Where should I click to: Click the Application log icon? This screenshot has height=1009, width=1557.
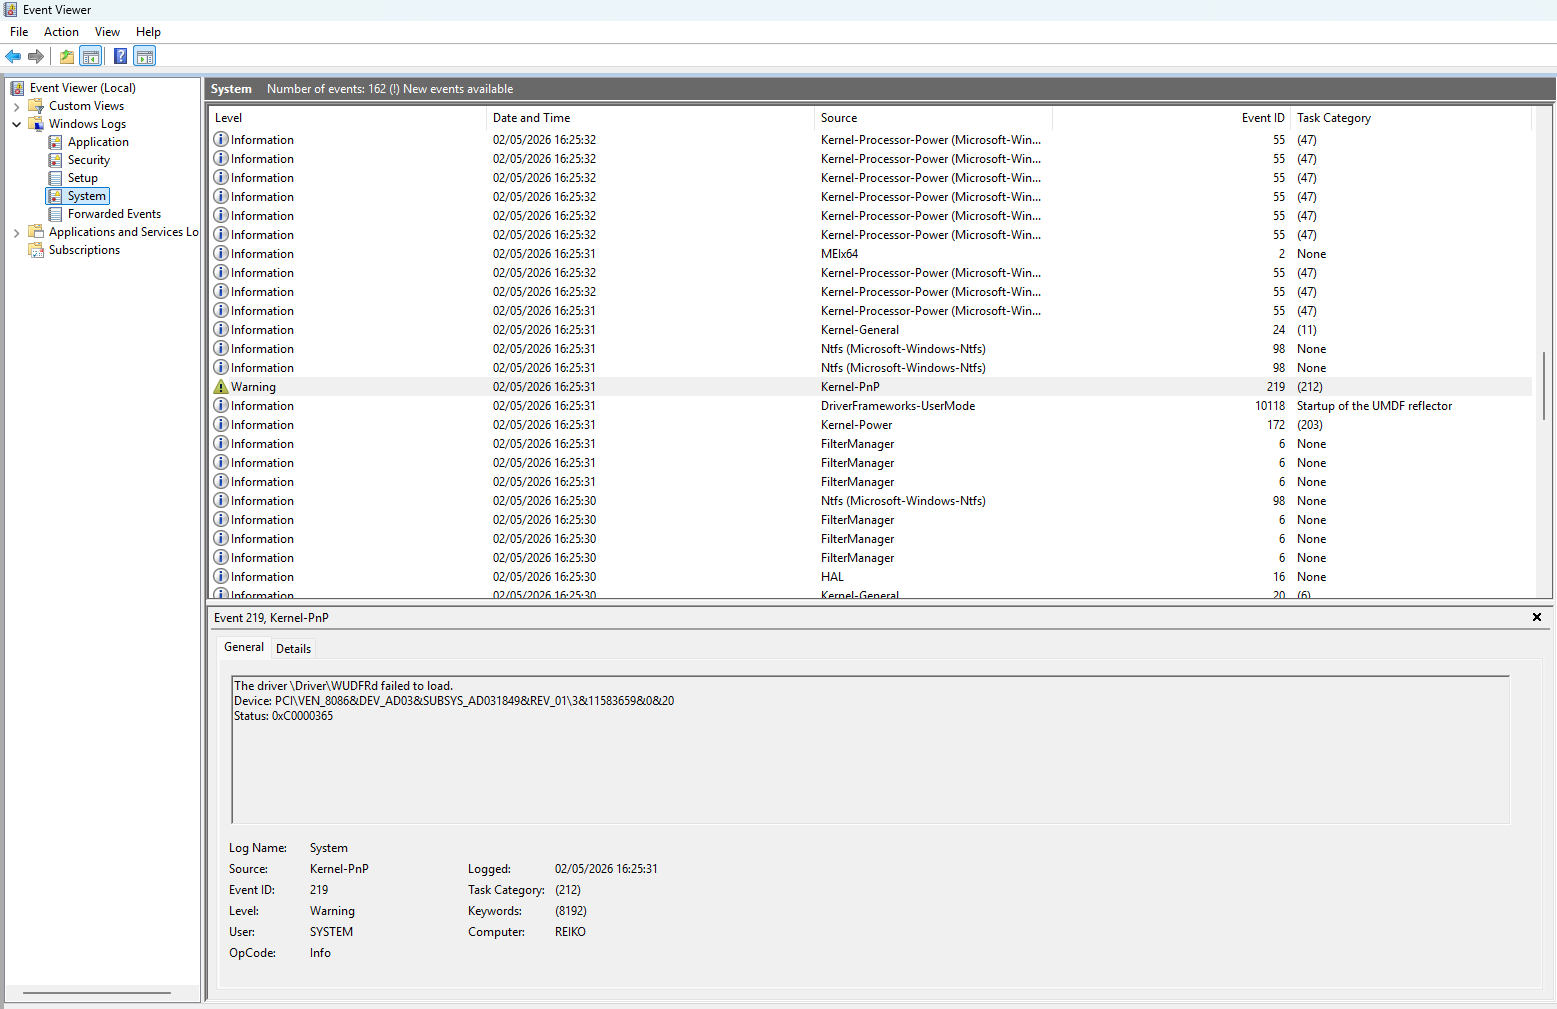[x=56, y=142]
